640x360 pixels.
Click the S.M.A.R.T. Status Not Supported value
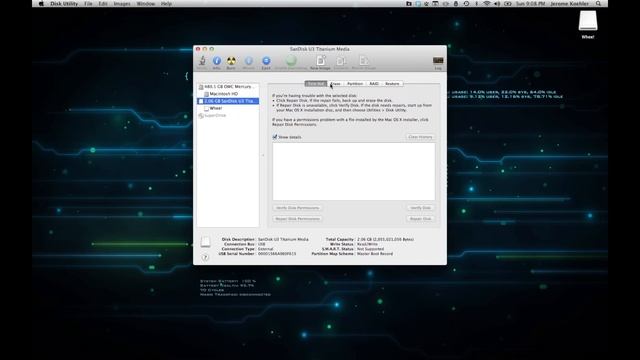(x=370, y=249)
